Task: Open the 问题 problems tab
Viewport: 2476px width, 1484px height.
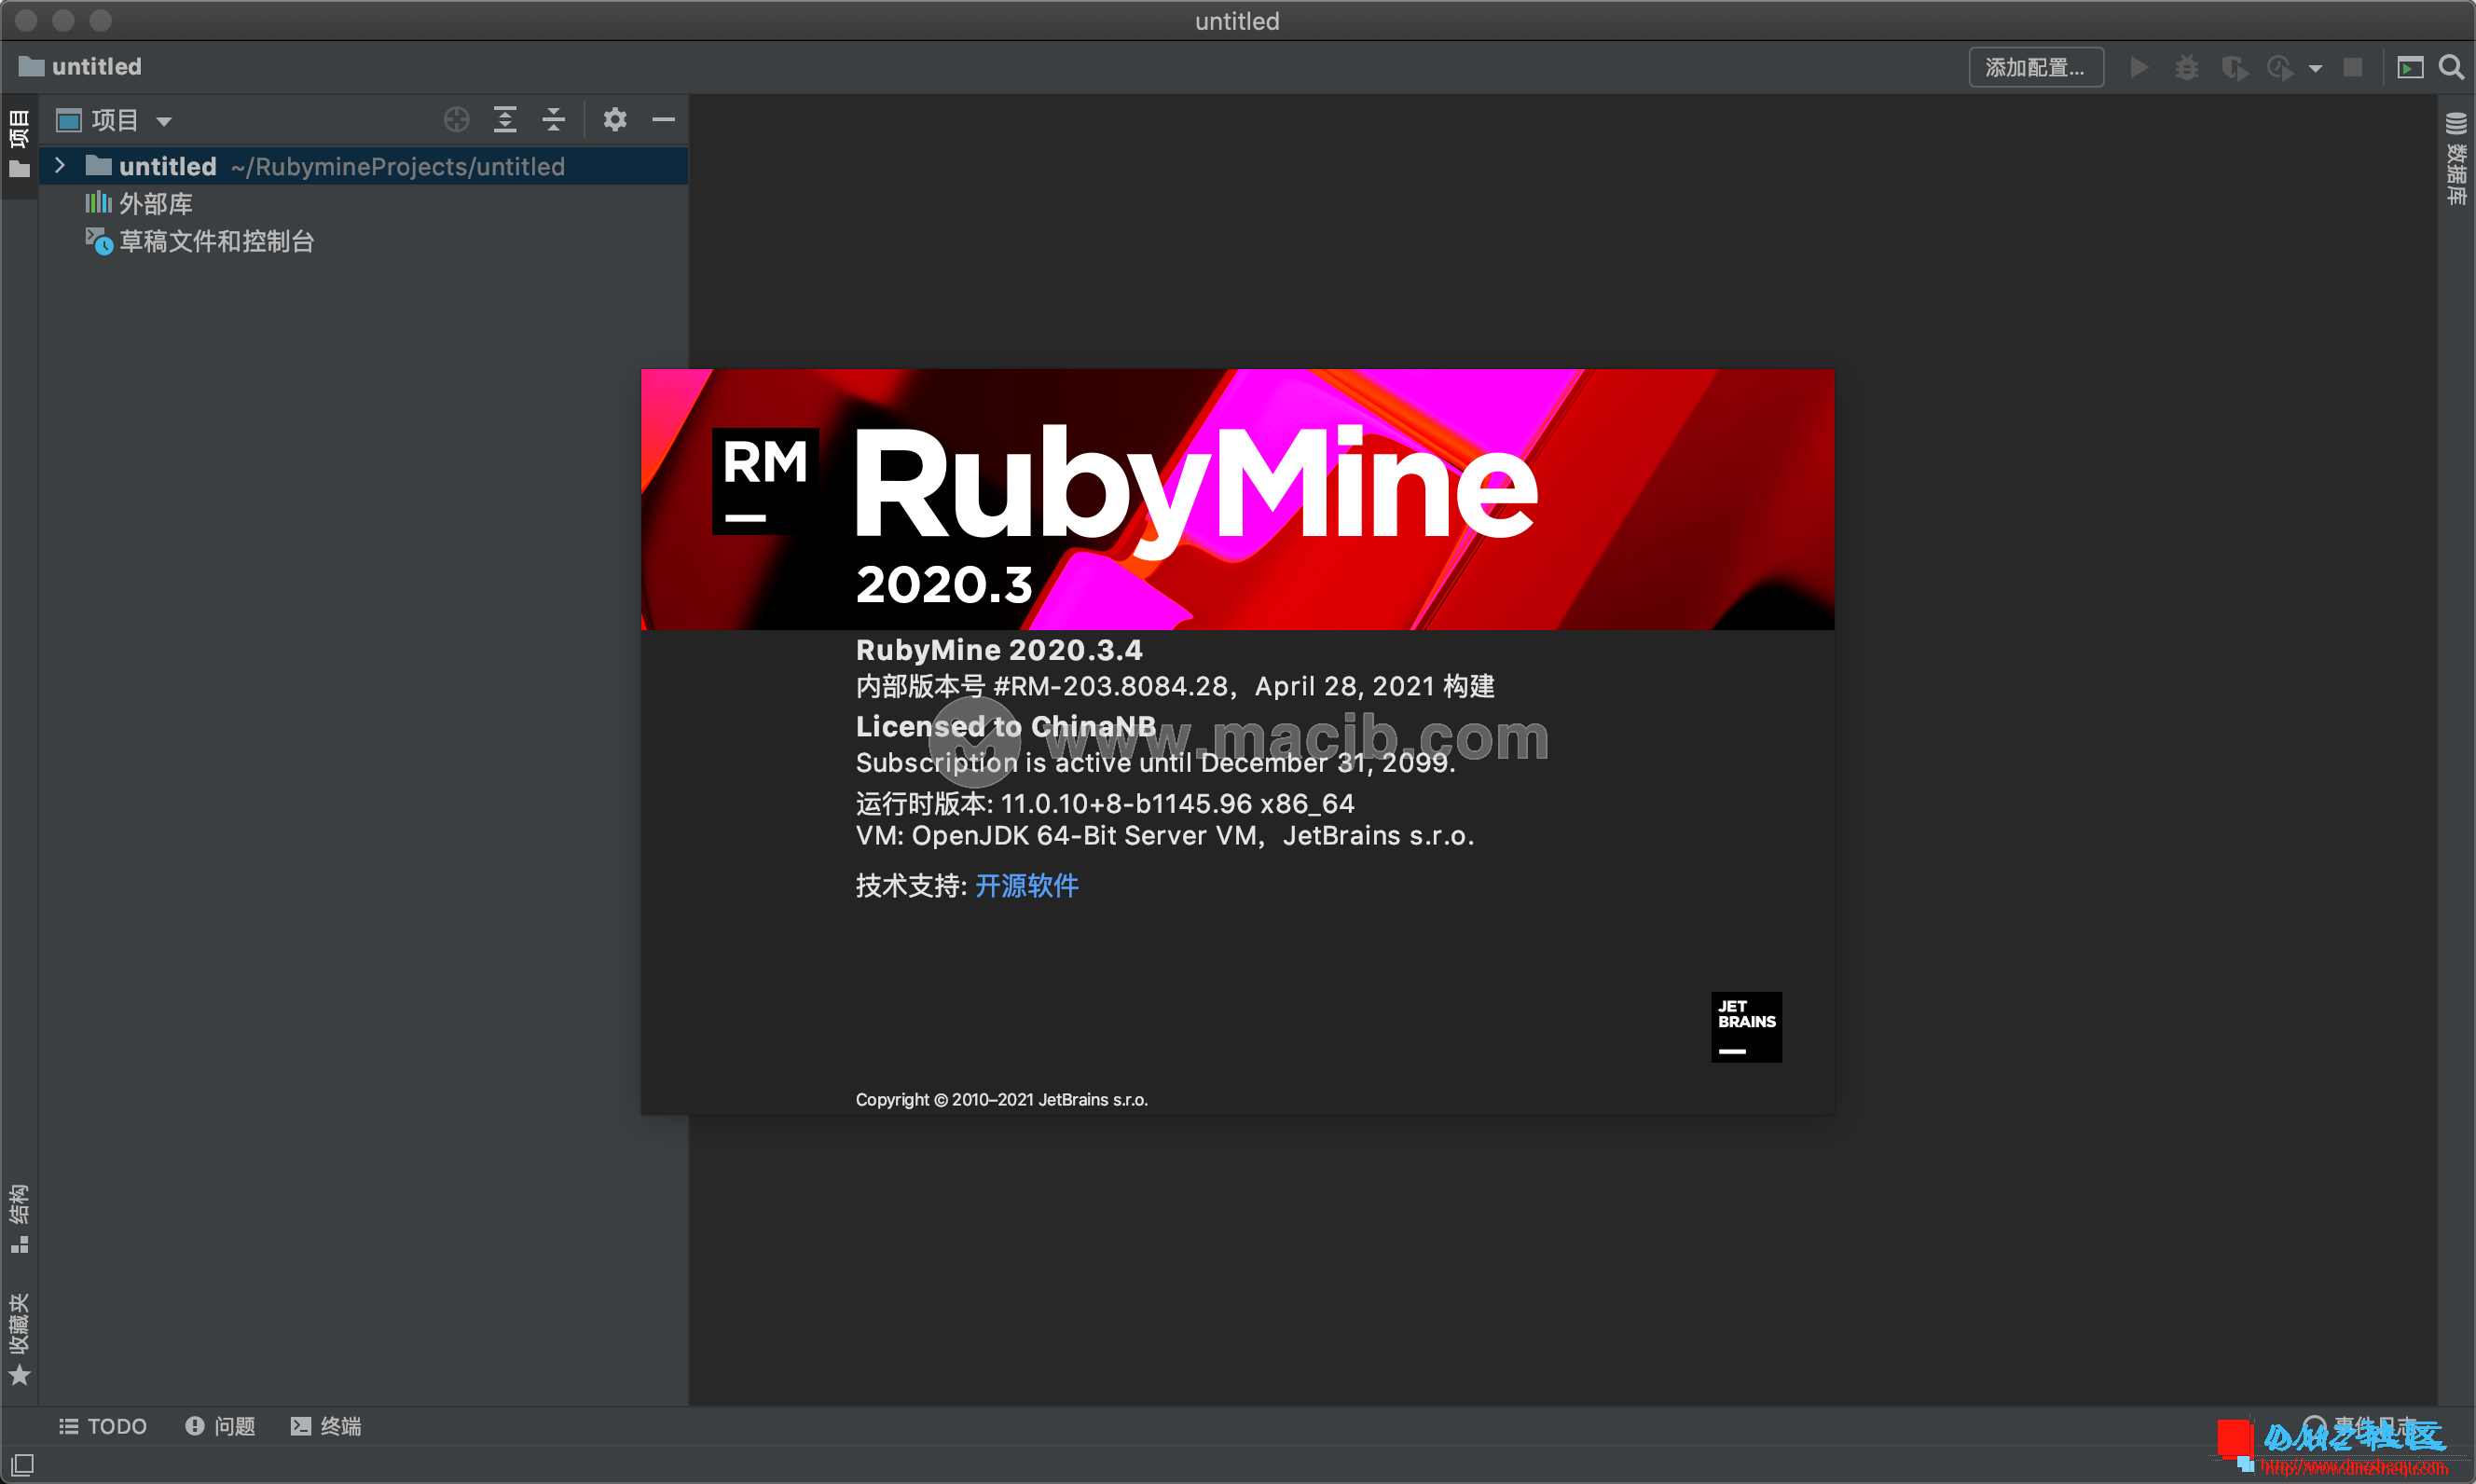Action: [221, 1426]
